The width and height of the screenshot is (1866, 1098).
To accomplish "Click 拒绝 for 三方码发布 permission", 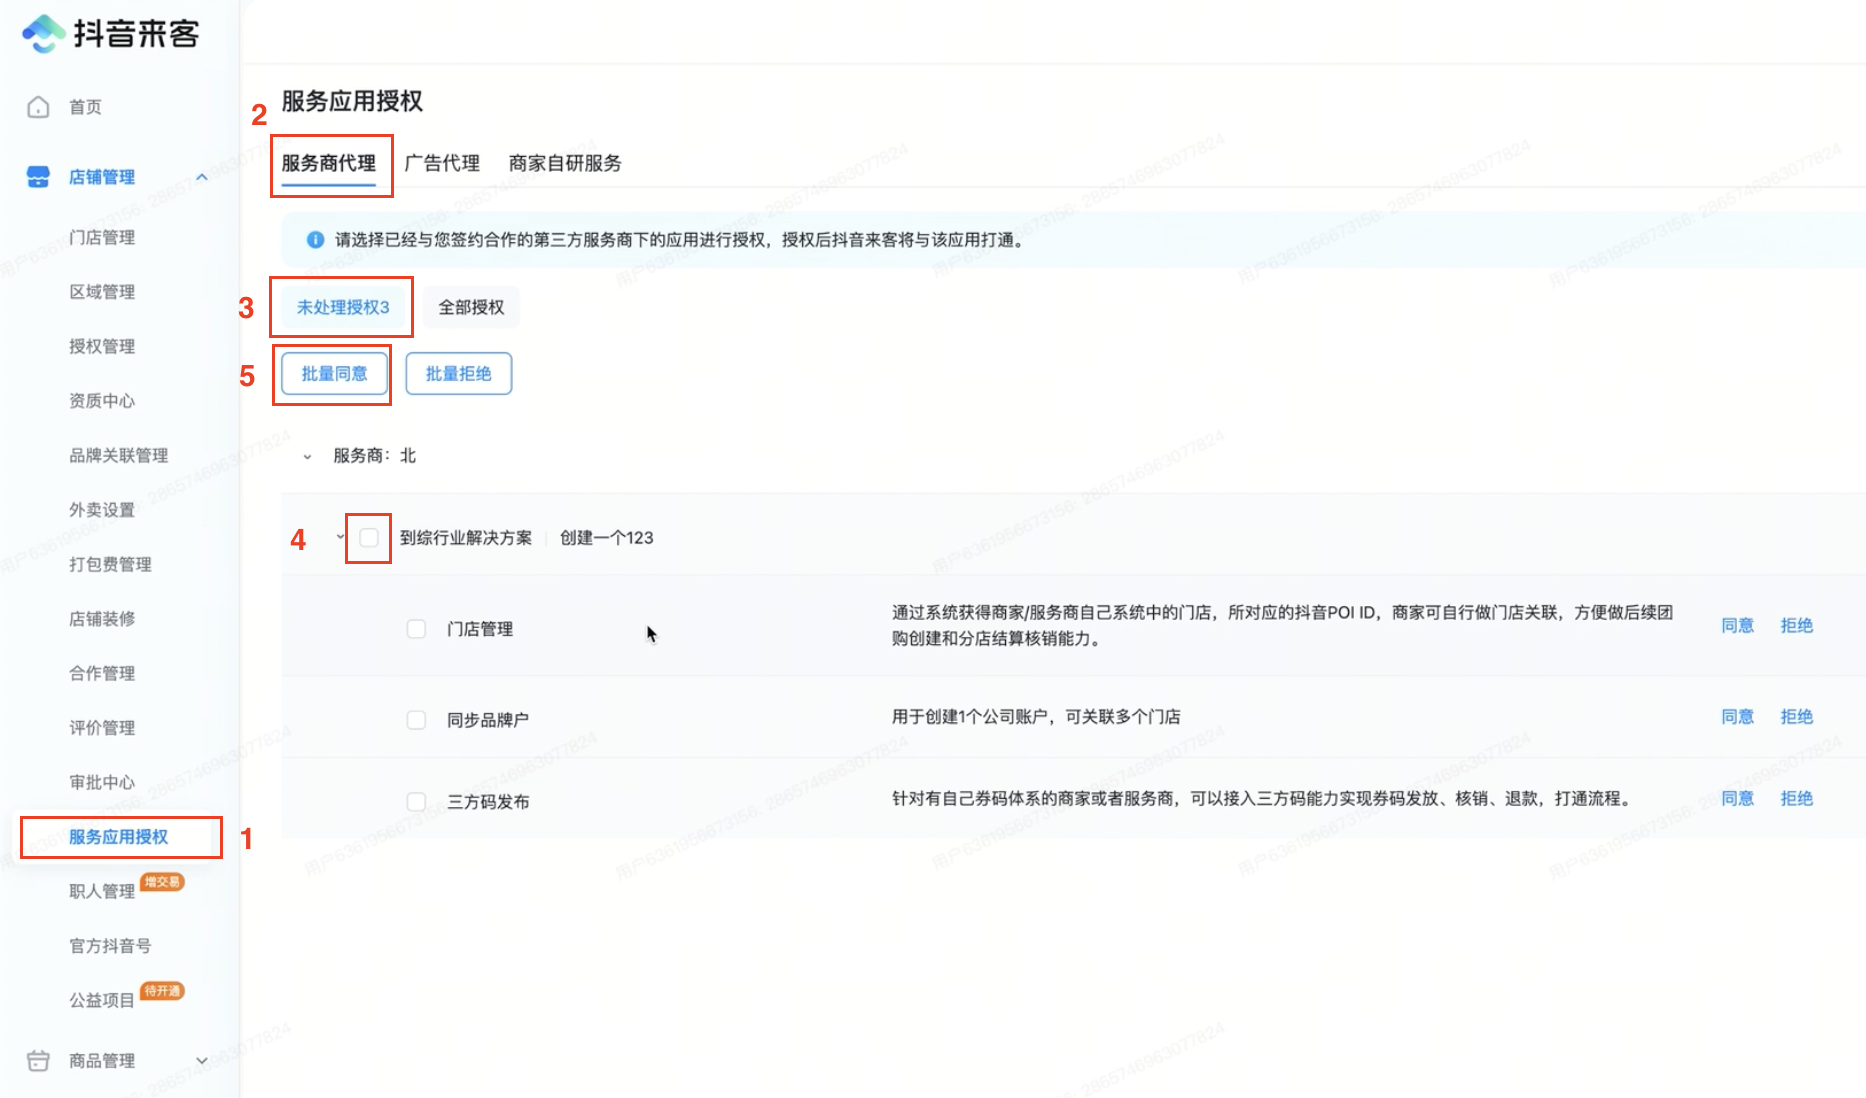I will tap(1796, 799).
